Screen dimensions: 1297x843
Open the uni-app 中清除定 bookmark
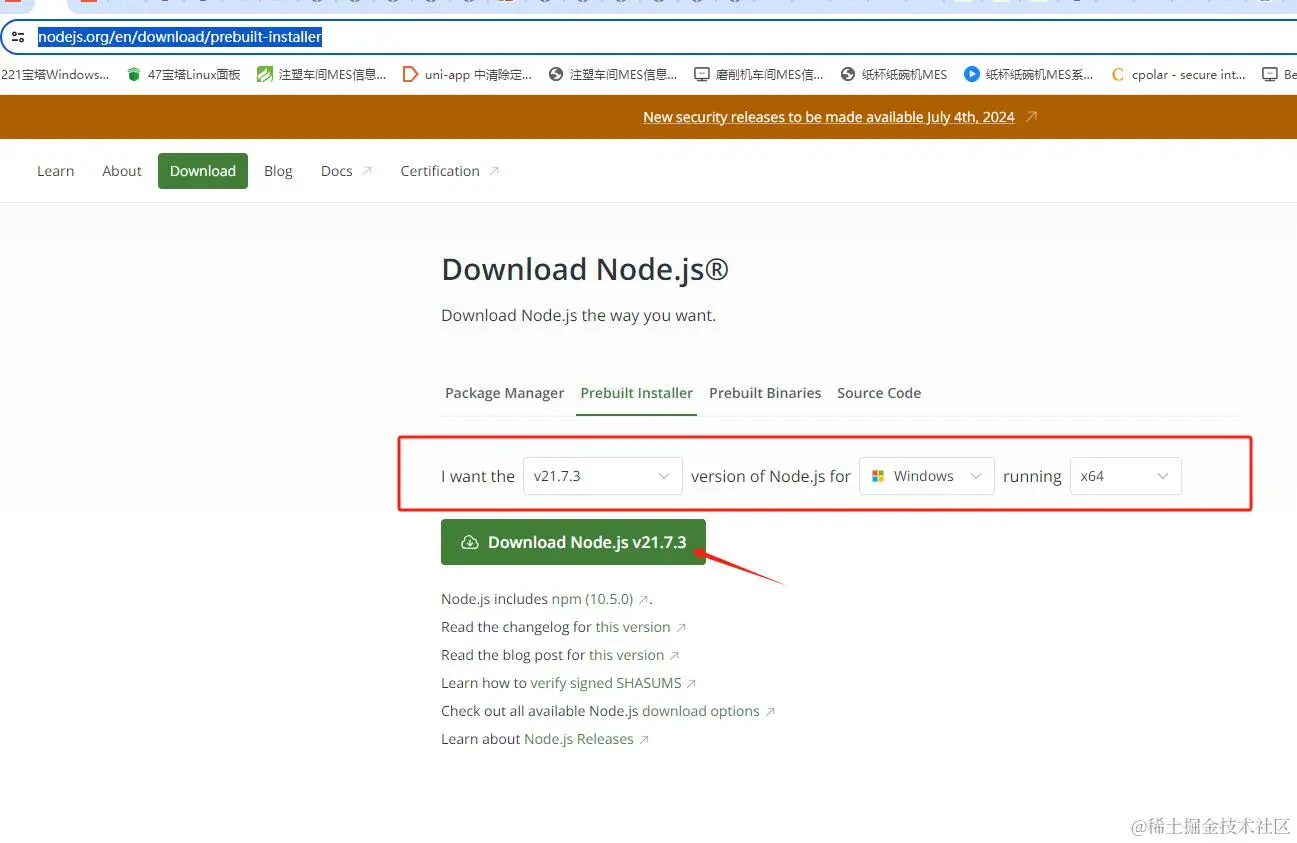tap(467, 74)
